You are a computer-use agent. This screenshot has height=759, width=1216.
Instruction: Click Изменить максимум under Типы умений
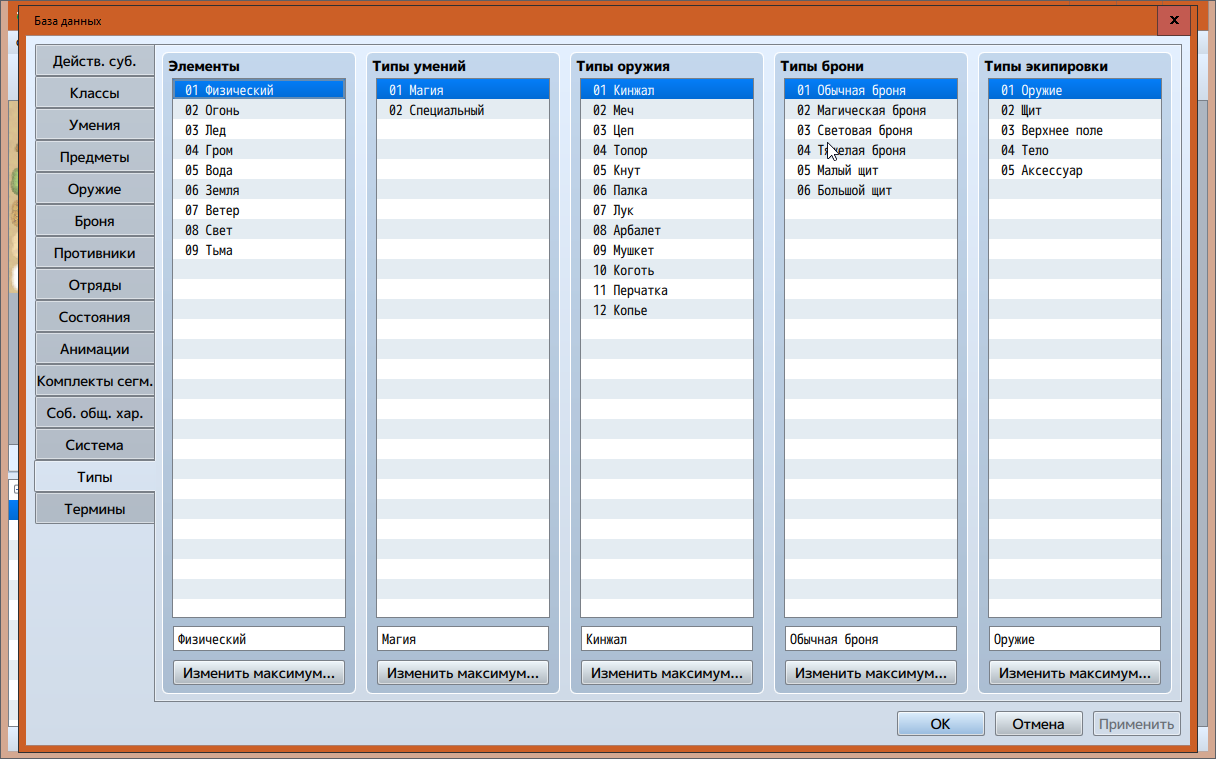click(463, 673)
